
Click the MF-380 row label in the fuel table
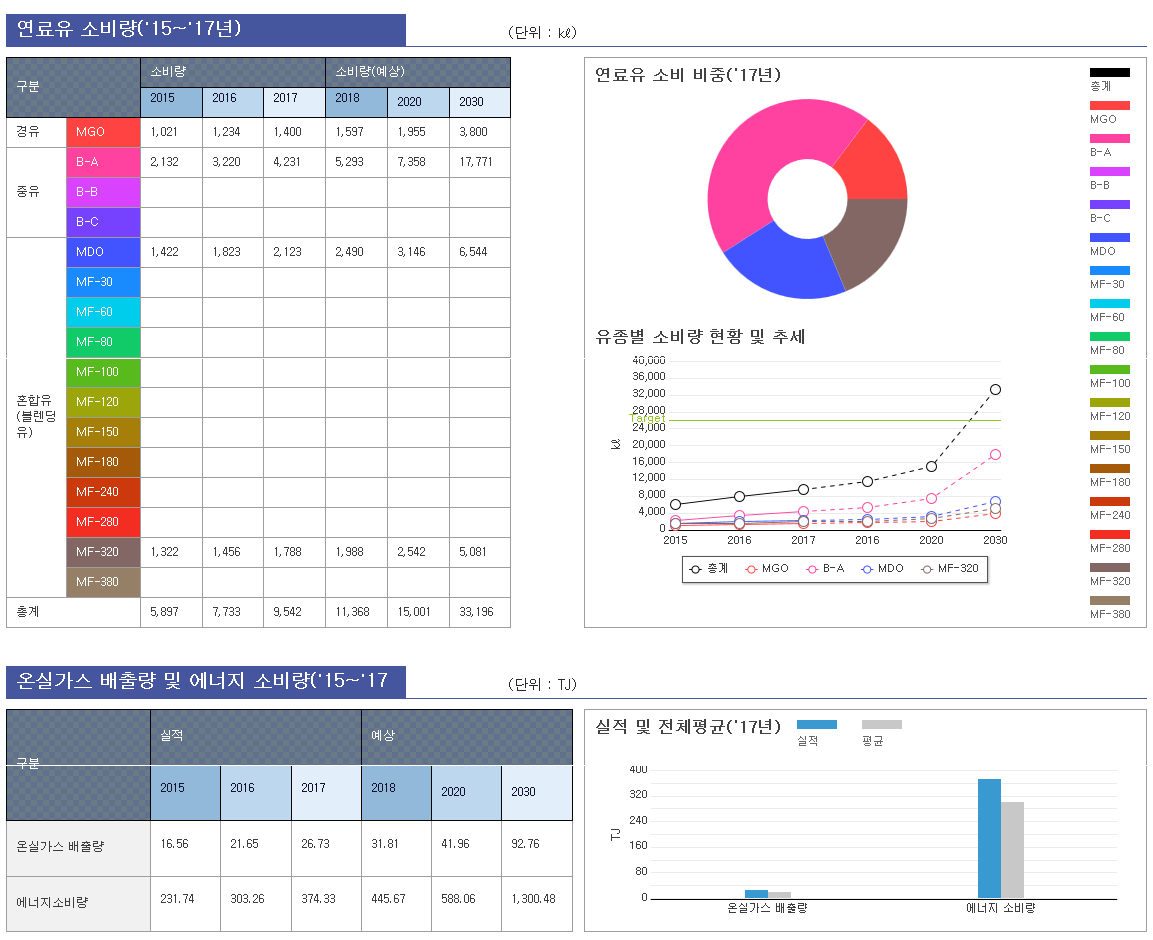[x=103, y=583]
